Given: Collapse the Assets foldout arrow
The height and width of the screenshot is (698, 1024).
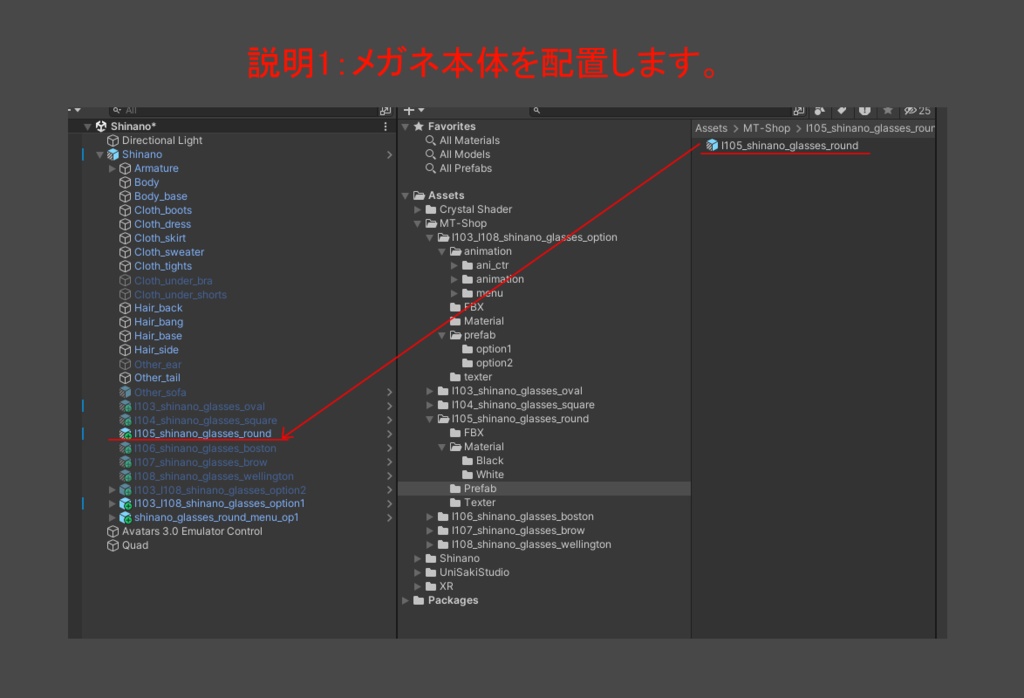Looking at the screenshot, I should [405, 196].
